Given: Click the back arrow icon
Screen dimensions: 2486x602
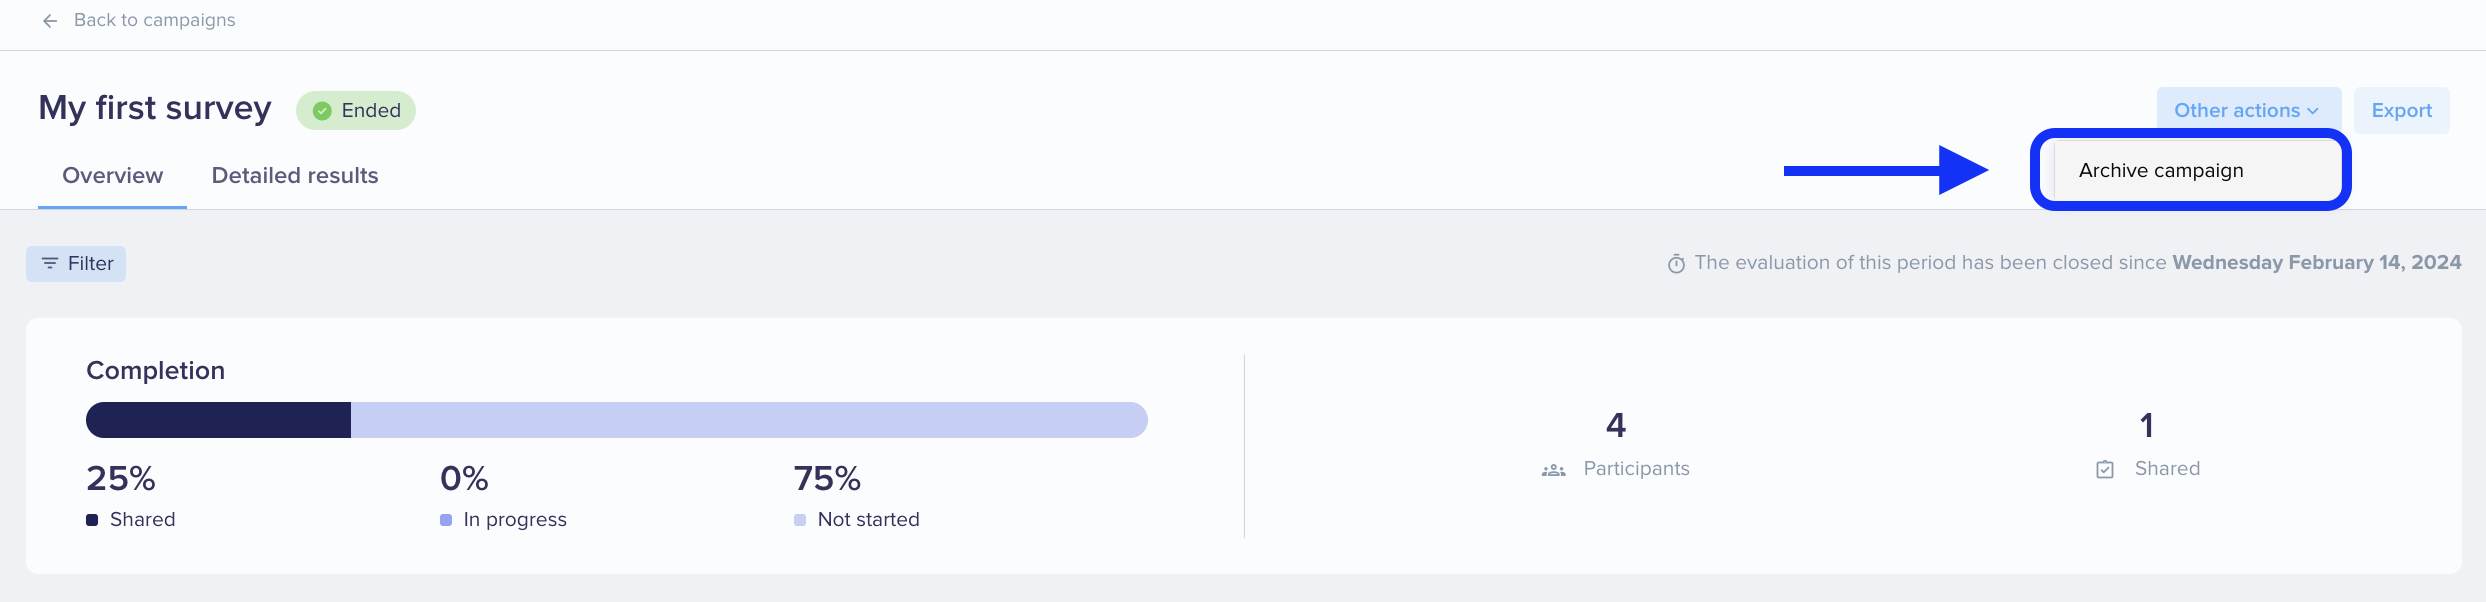Looking at the screenshot, I should 50,21.
